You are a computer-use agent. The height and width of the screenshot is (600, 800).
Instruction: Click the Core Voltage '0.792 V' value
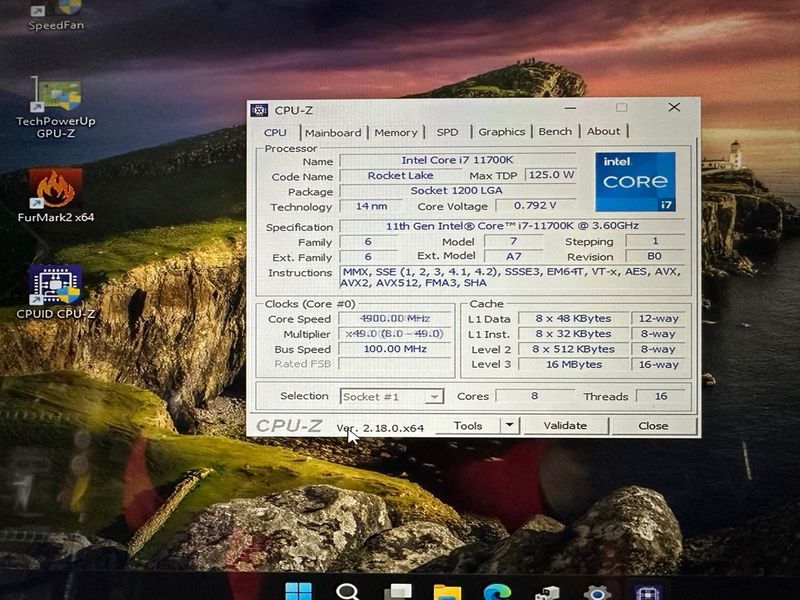[535, 205]
